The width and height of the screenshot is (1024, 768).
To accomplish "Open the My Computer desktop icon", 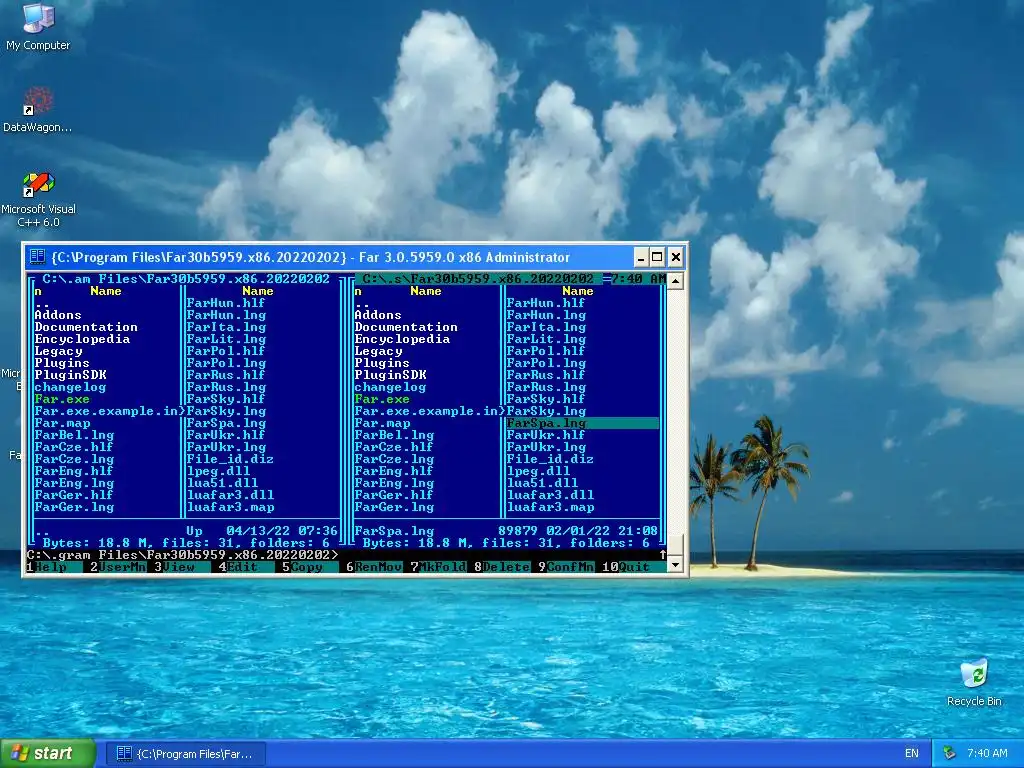I will 38,26.
